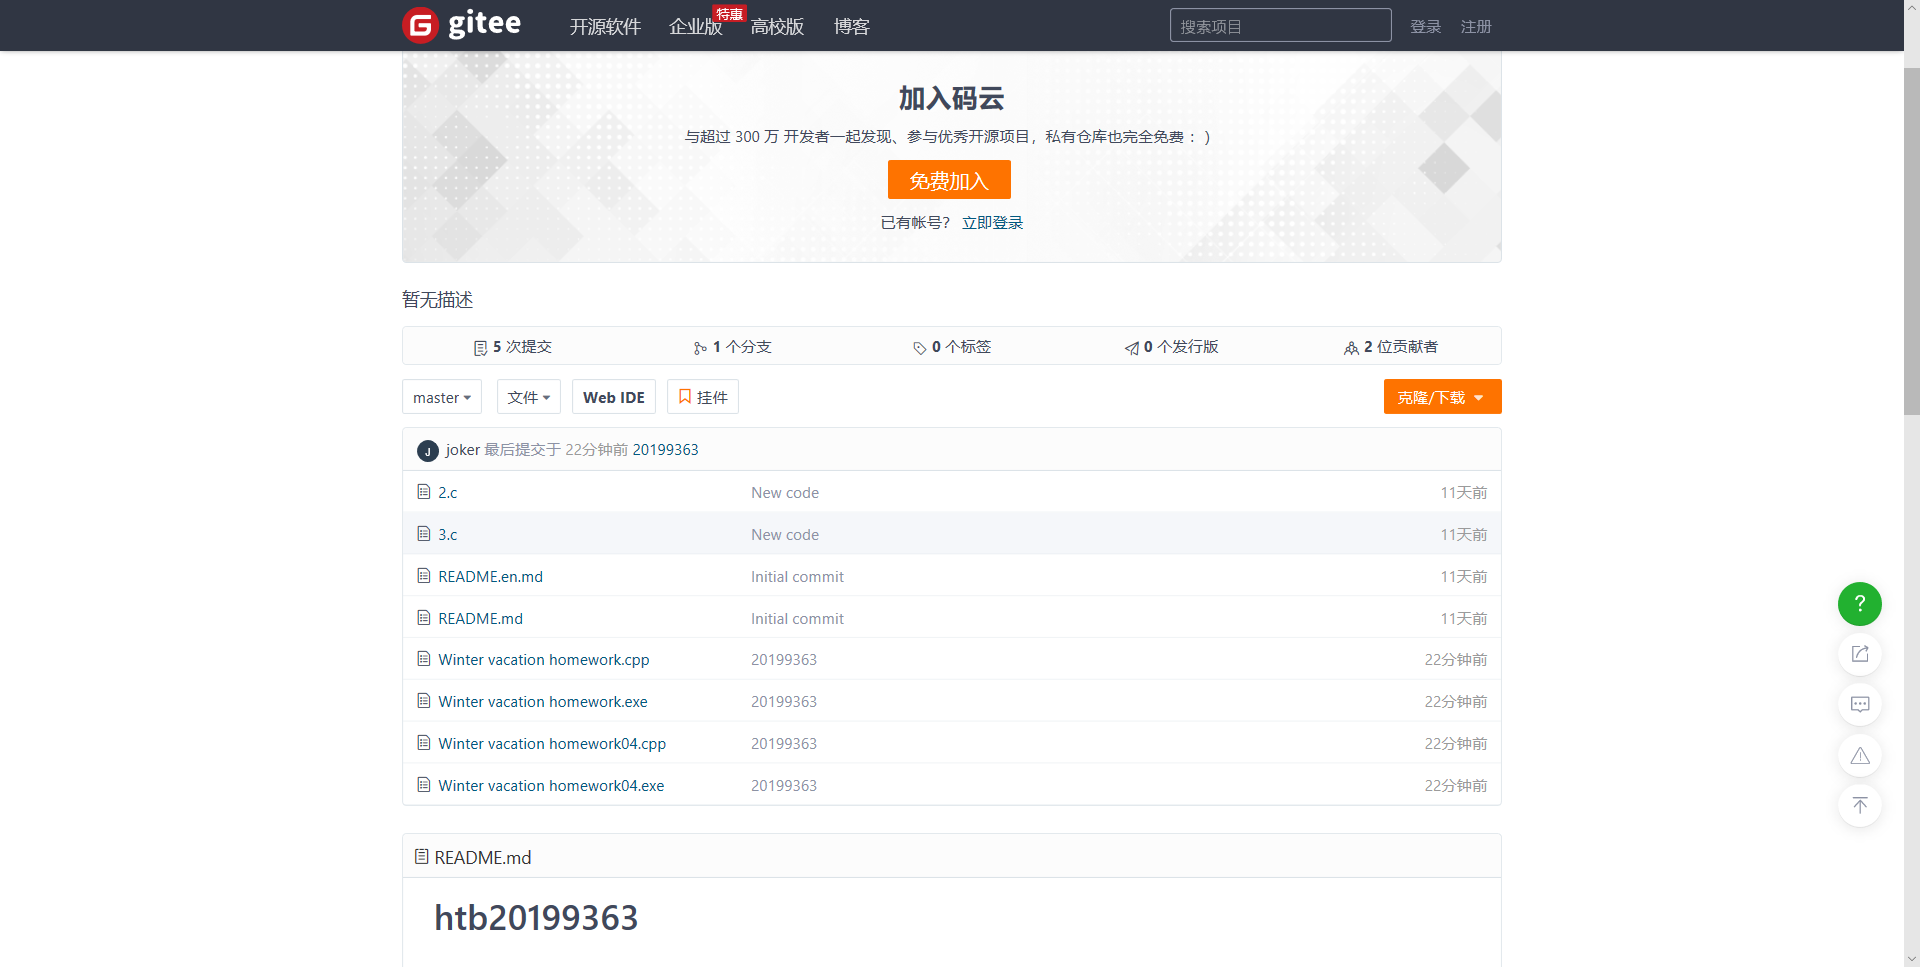Click file icon beside Winter vacation homework.cpp

coord(424,659)
